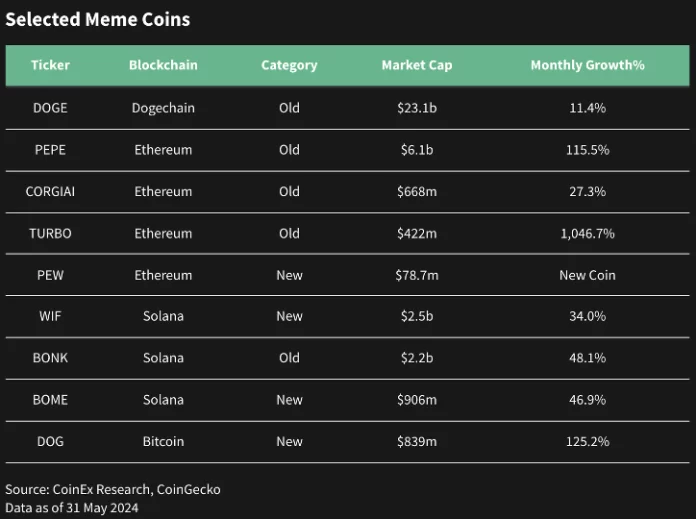This screenshot has height=519, width=696.
Task: Click the Monthly Growth% column header
Action: pos(587,65)
